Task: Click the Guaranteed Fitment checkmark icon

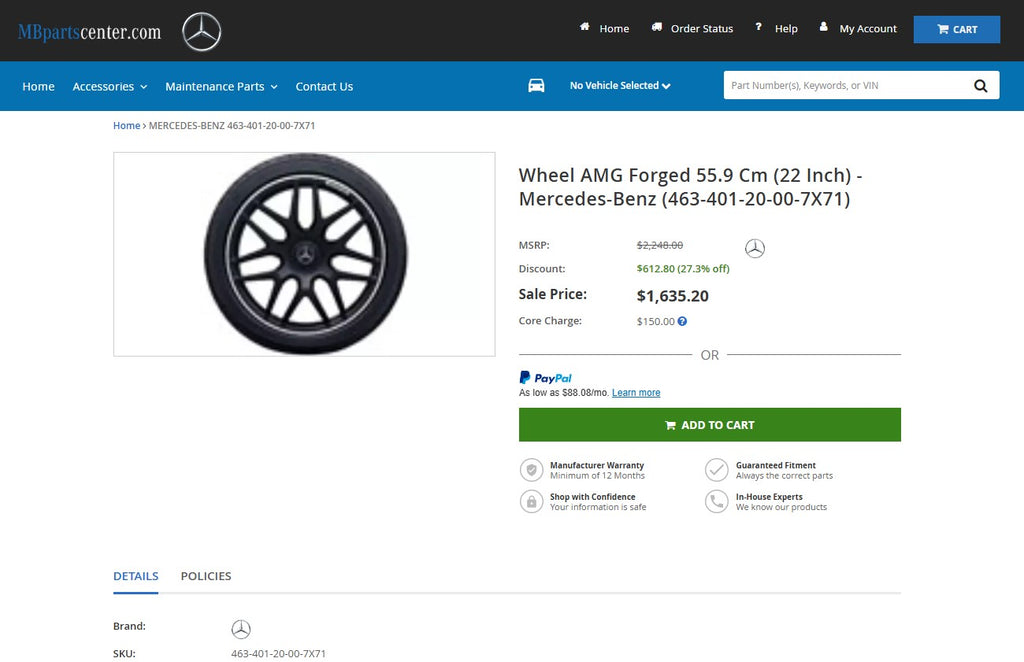Action: tap(716, 470)
